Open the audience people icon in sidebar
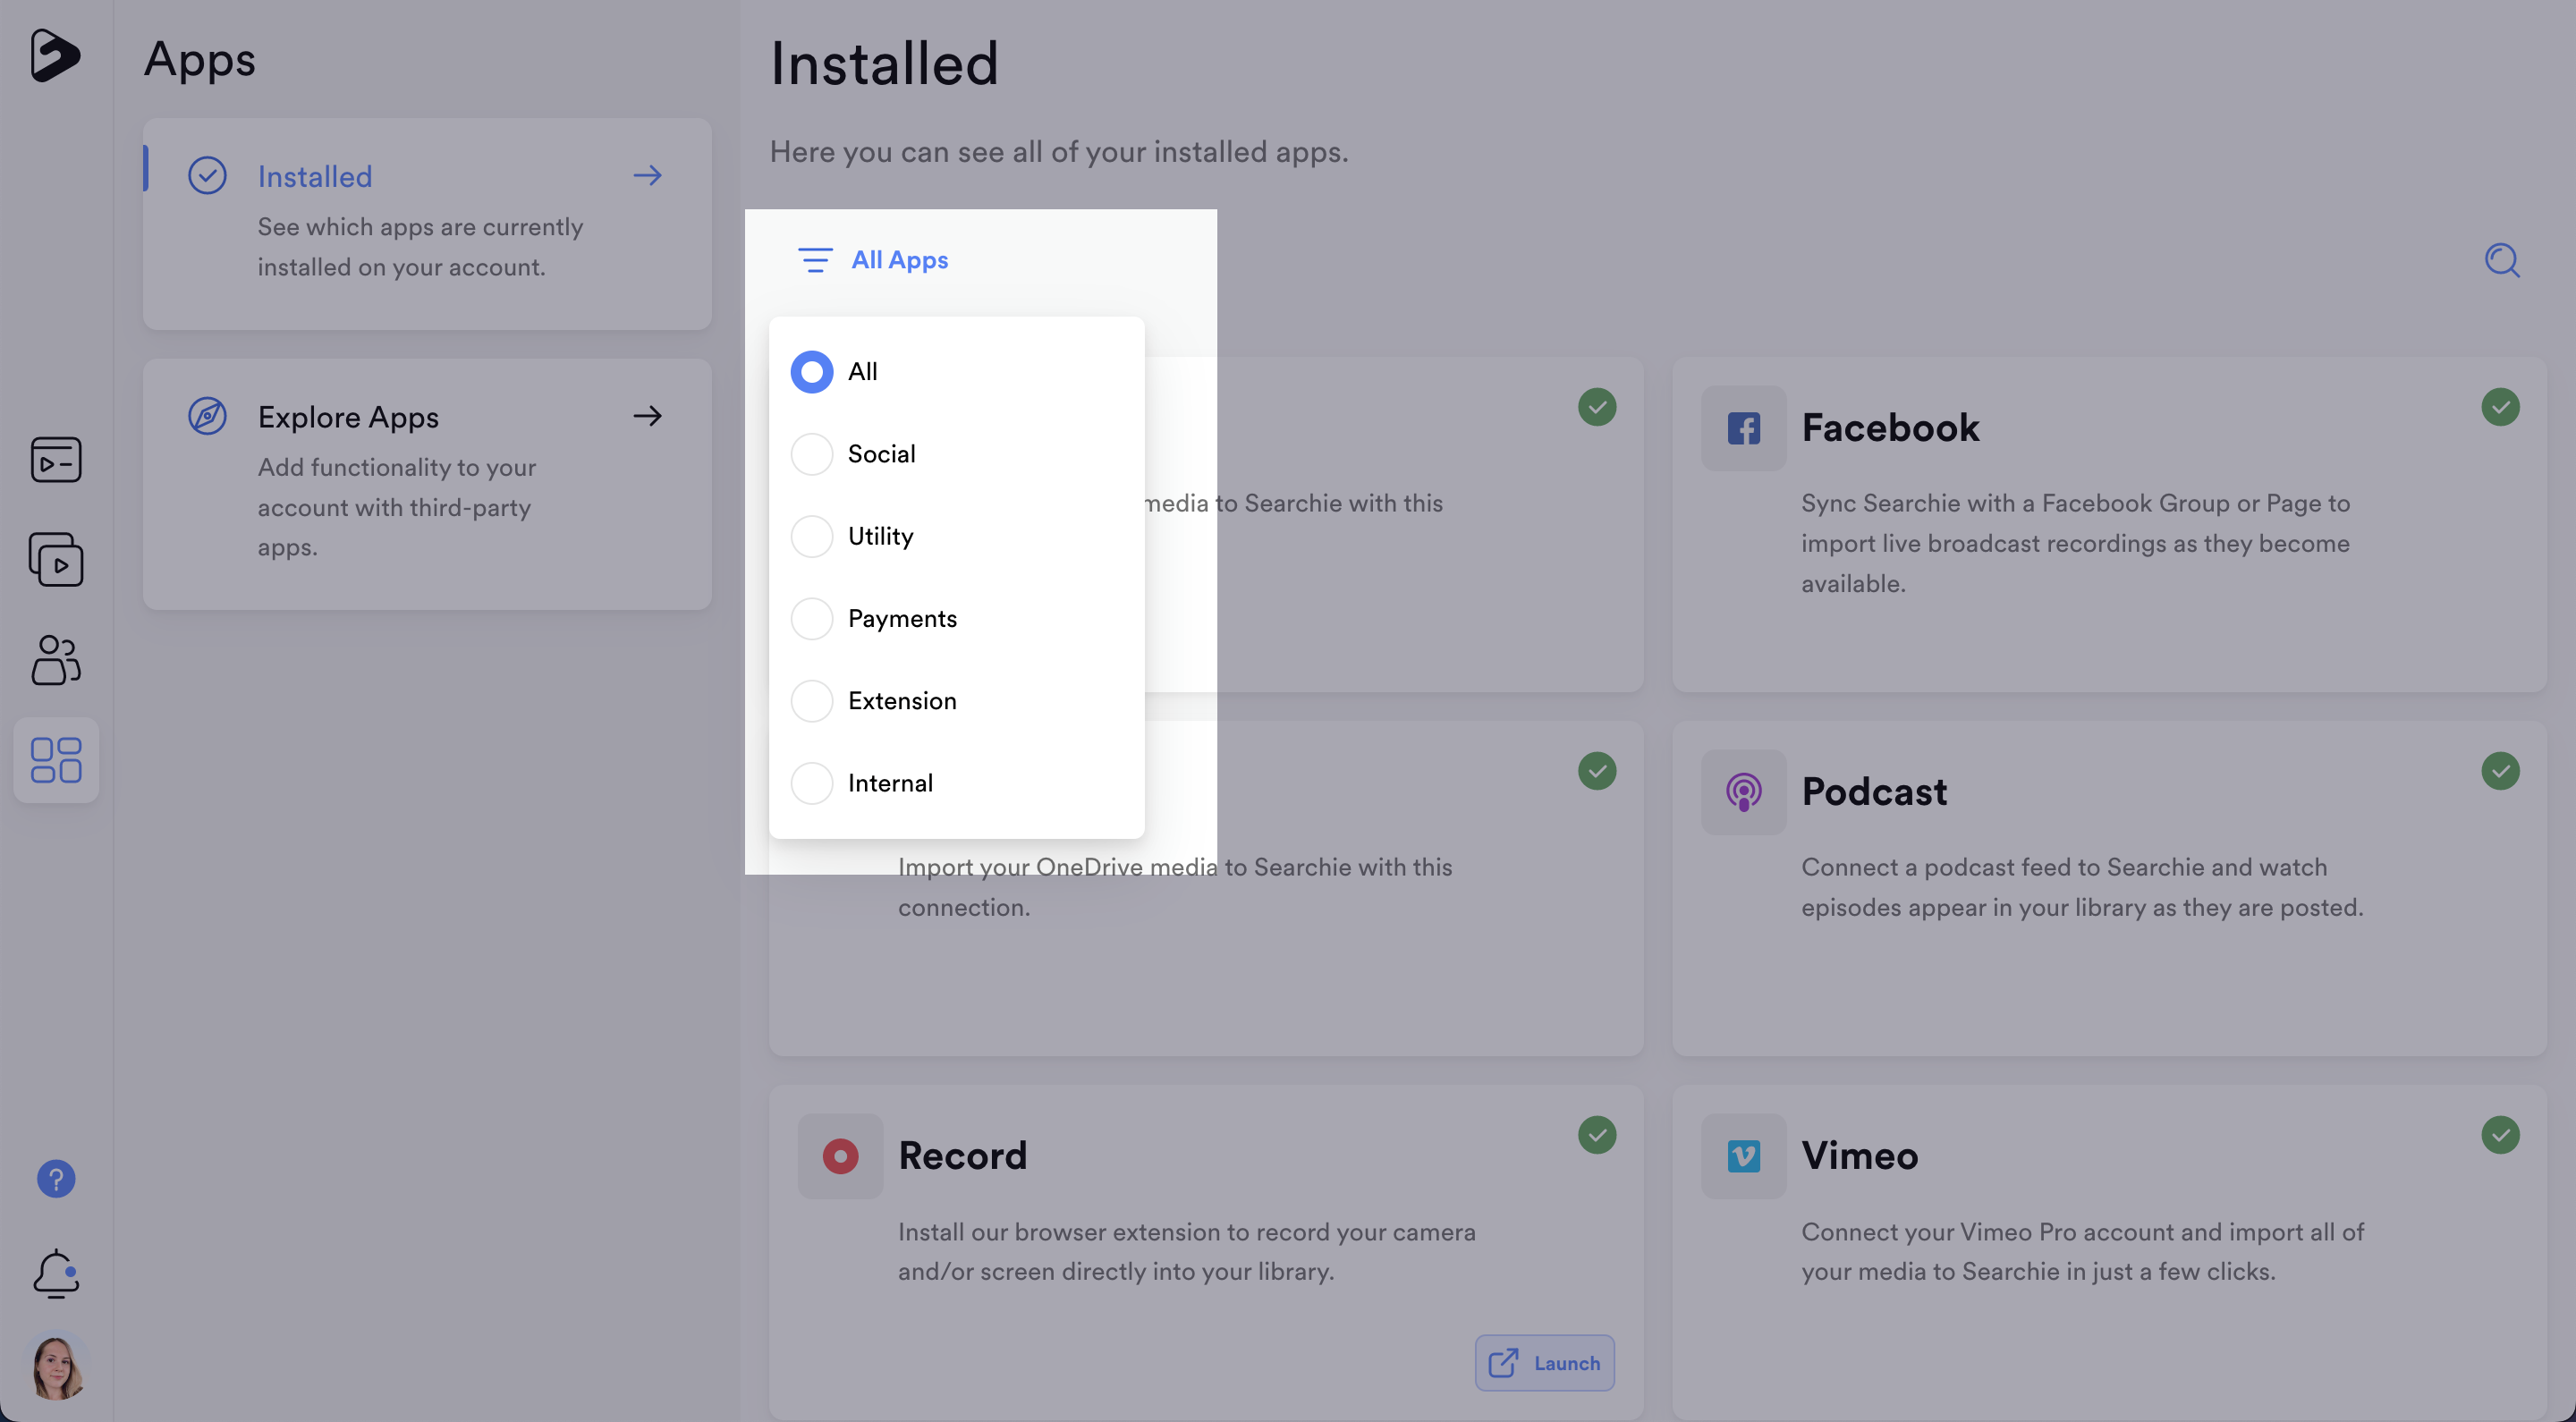2576x1422 pixels. coord(56,660)
